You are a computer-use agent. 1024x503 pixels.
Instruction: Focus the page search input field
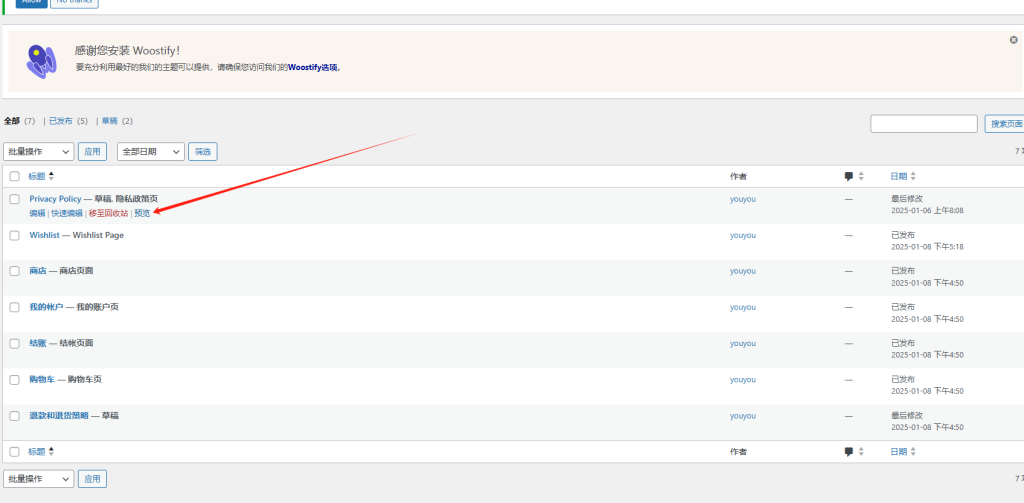coord(923,124)
